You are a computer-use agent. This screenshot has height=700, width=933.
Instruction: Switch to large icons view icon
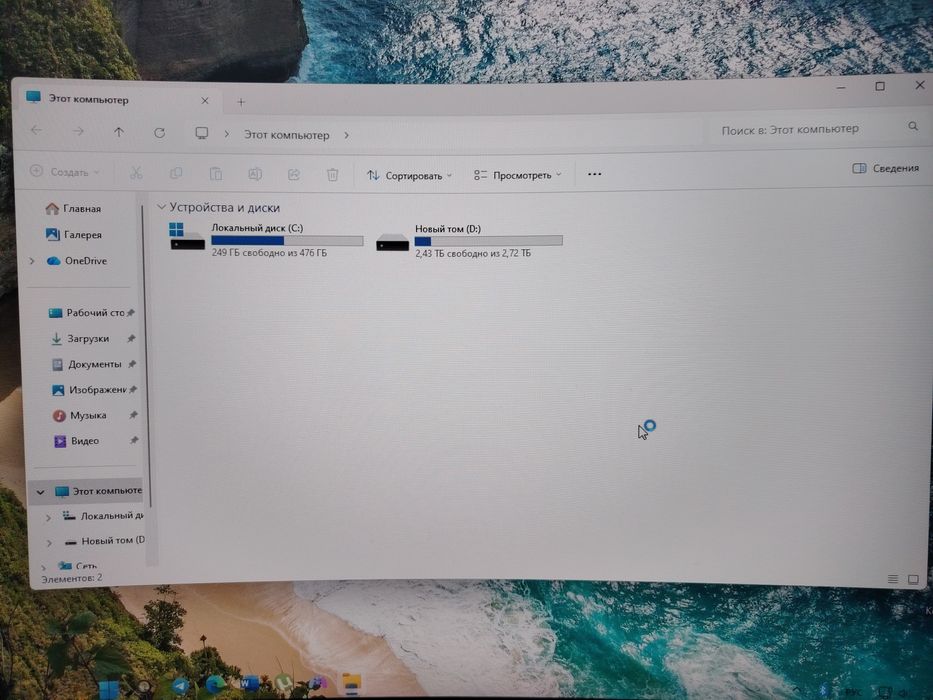(913, 579)
